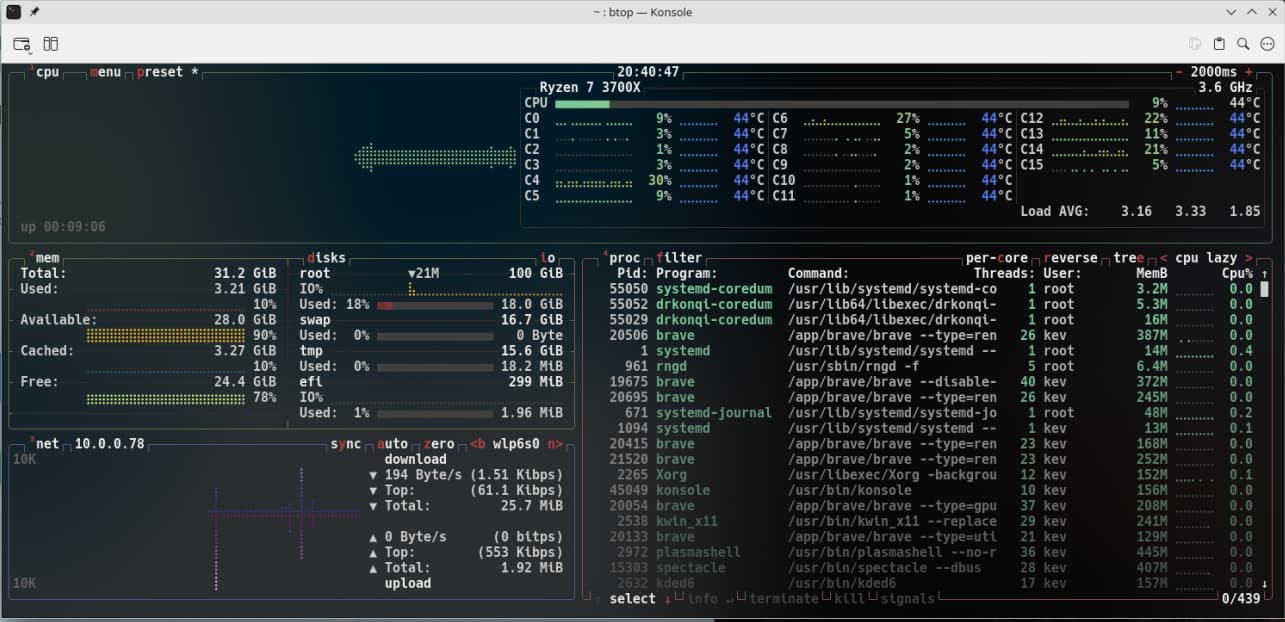Open the Konsole hamburger menu
Screen dimensions: 1285x622
click(1267, 44)
